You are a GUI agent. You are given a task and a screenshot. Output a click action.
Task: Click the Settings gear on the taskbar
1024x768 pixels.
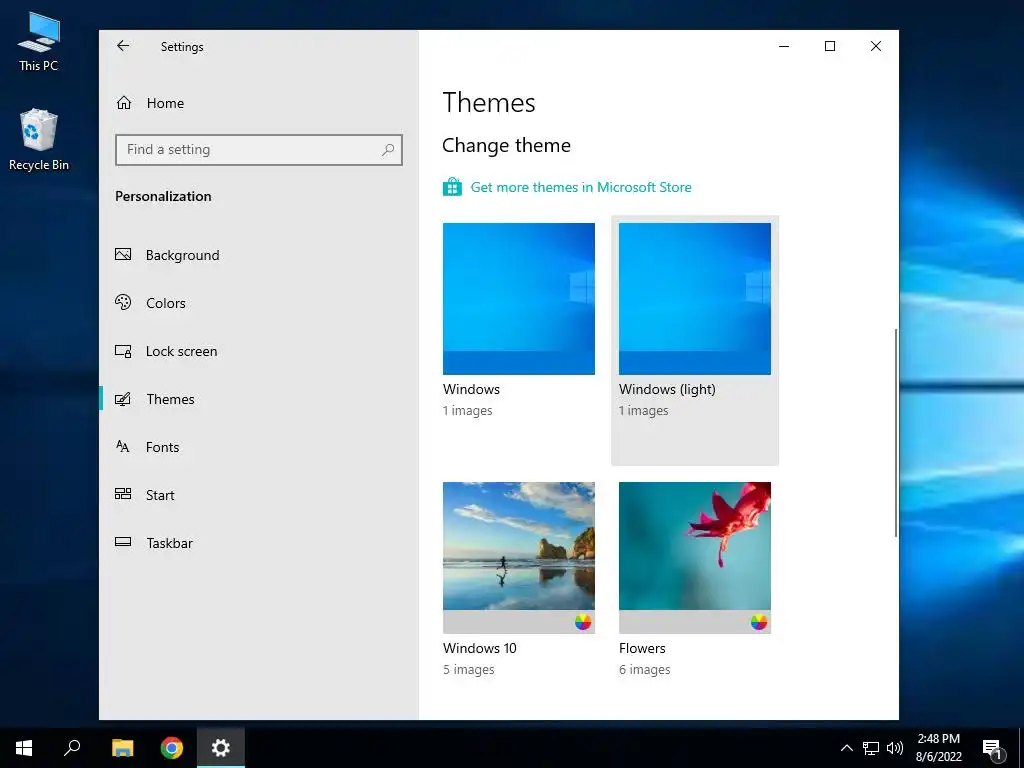[221, 748]
